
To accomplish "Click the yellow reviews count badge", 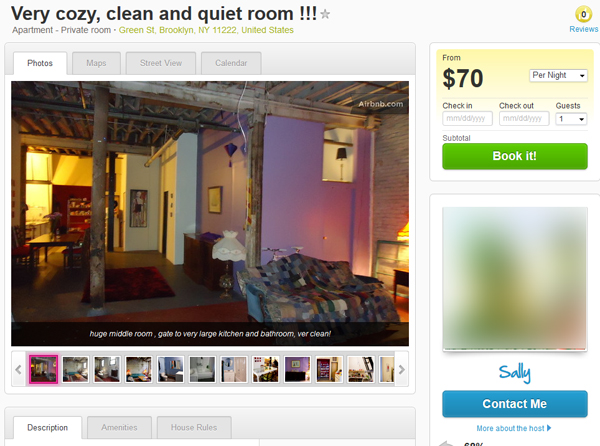I will click(583, 15).
